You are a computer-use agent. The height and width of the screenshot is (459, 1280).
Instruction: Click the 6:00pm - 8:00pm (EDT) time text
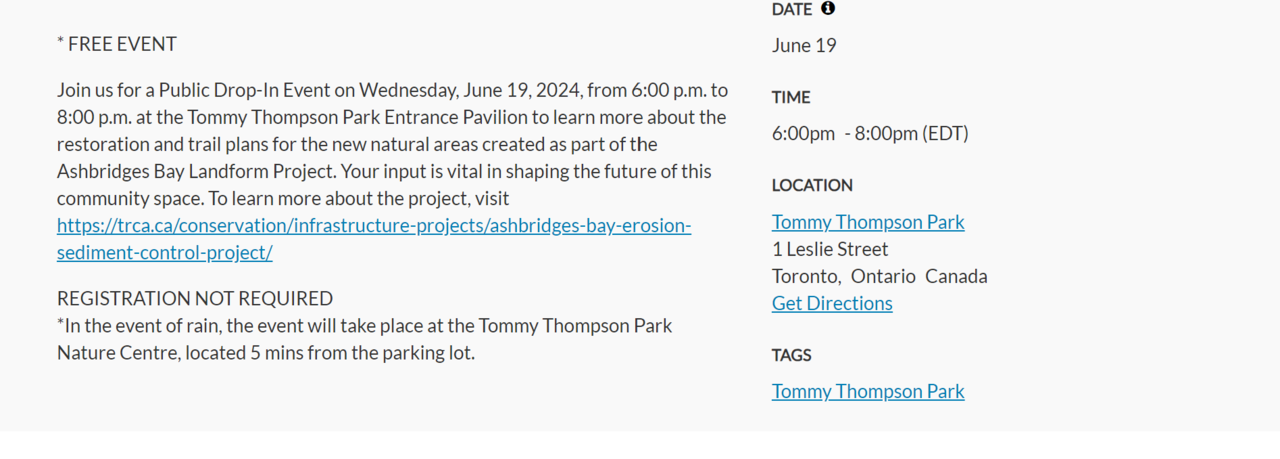(869, 133)
